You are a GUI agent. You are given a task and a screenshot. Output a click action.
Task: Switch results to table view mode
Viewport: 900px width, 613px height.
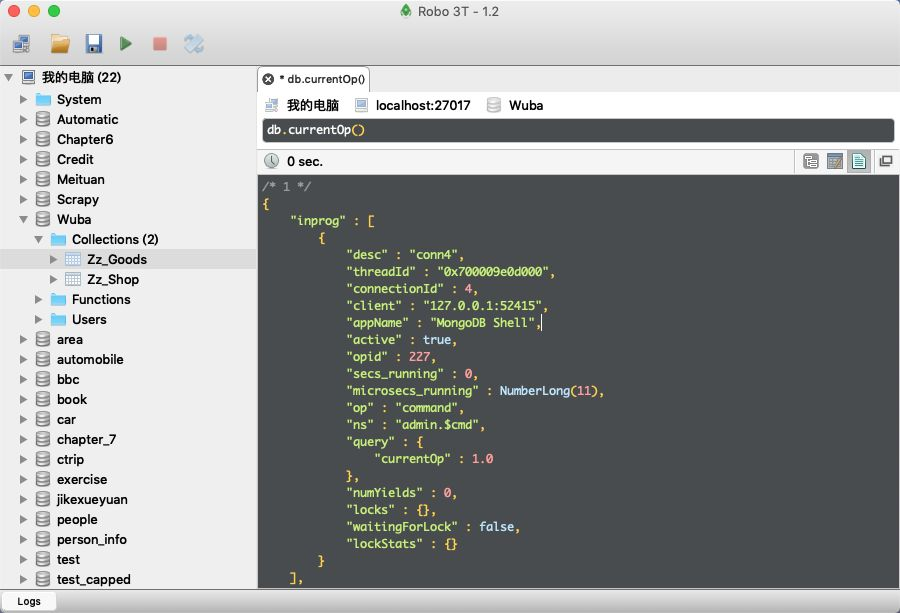point(835,161)
